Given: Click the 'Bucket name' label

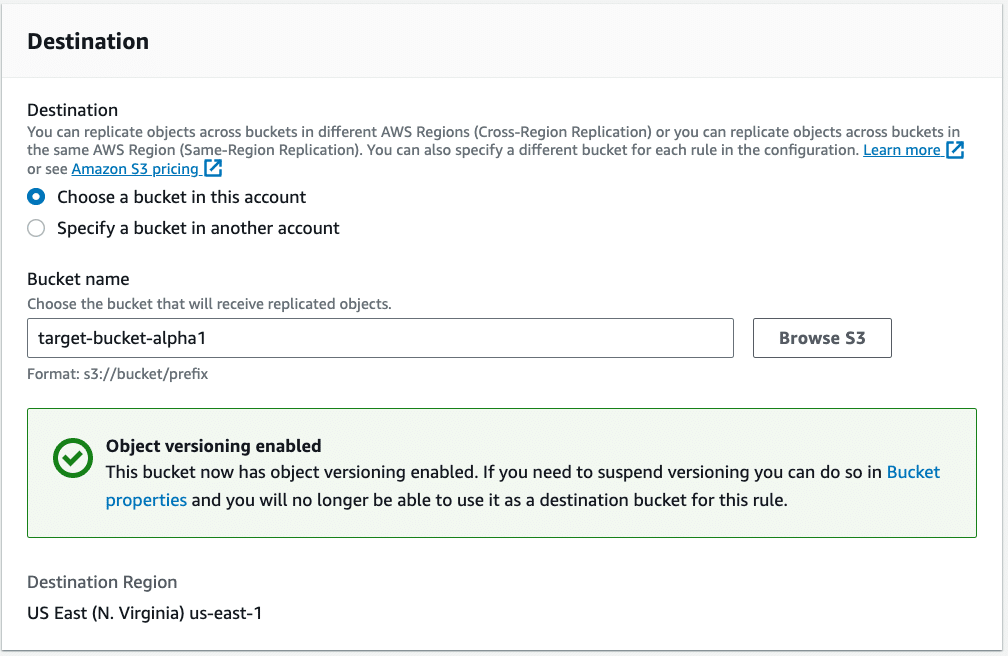Looking at the screenshot, I should (78, 278).
